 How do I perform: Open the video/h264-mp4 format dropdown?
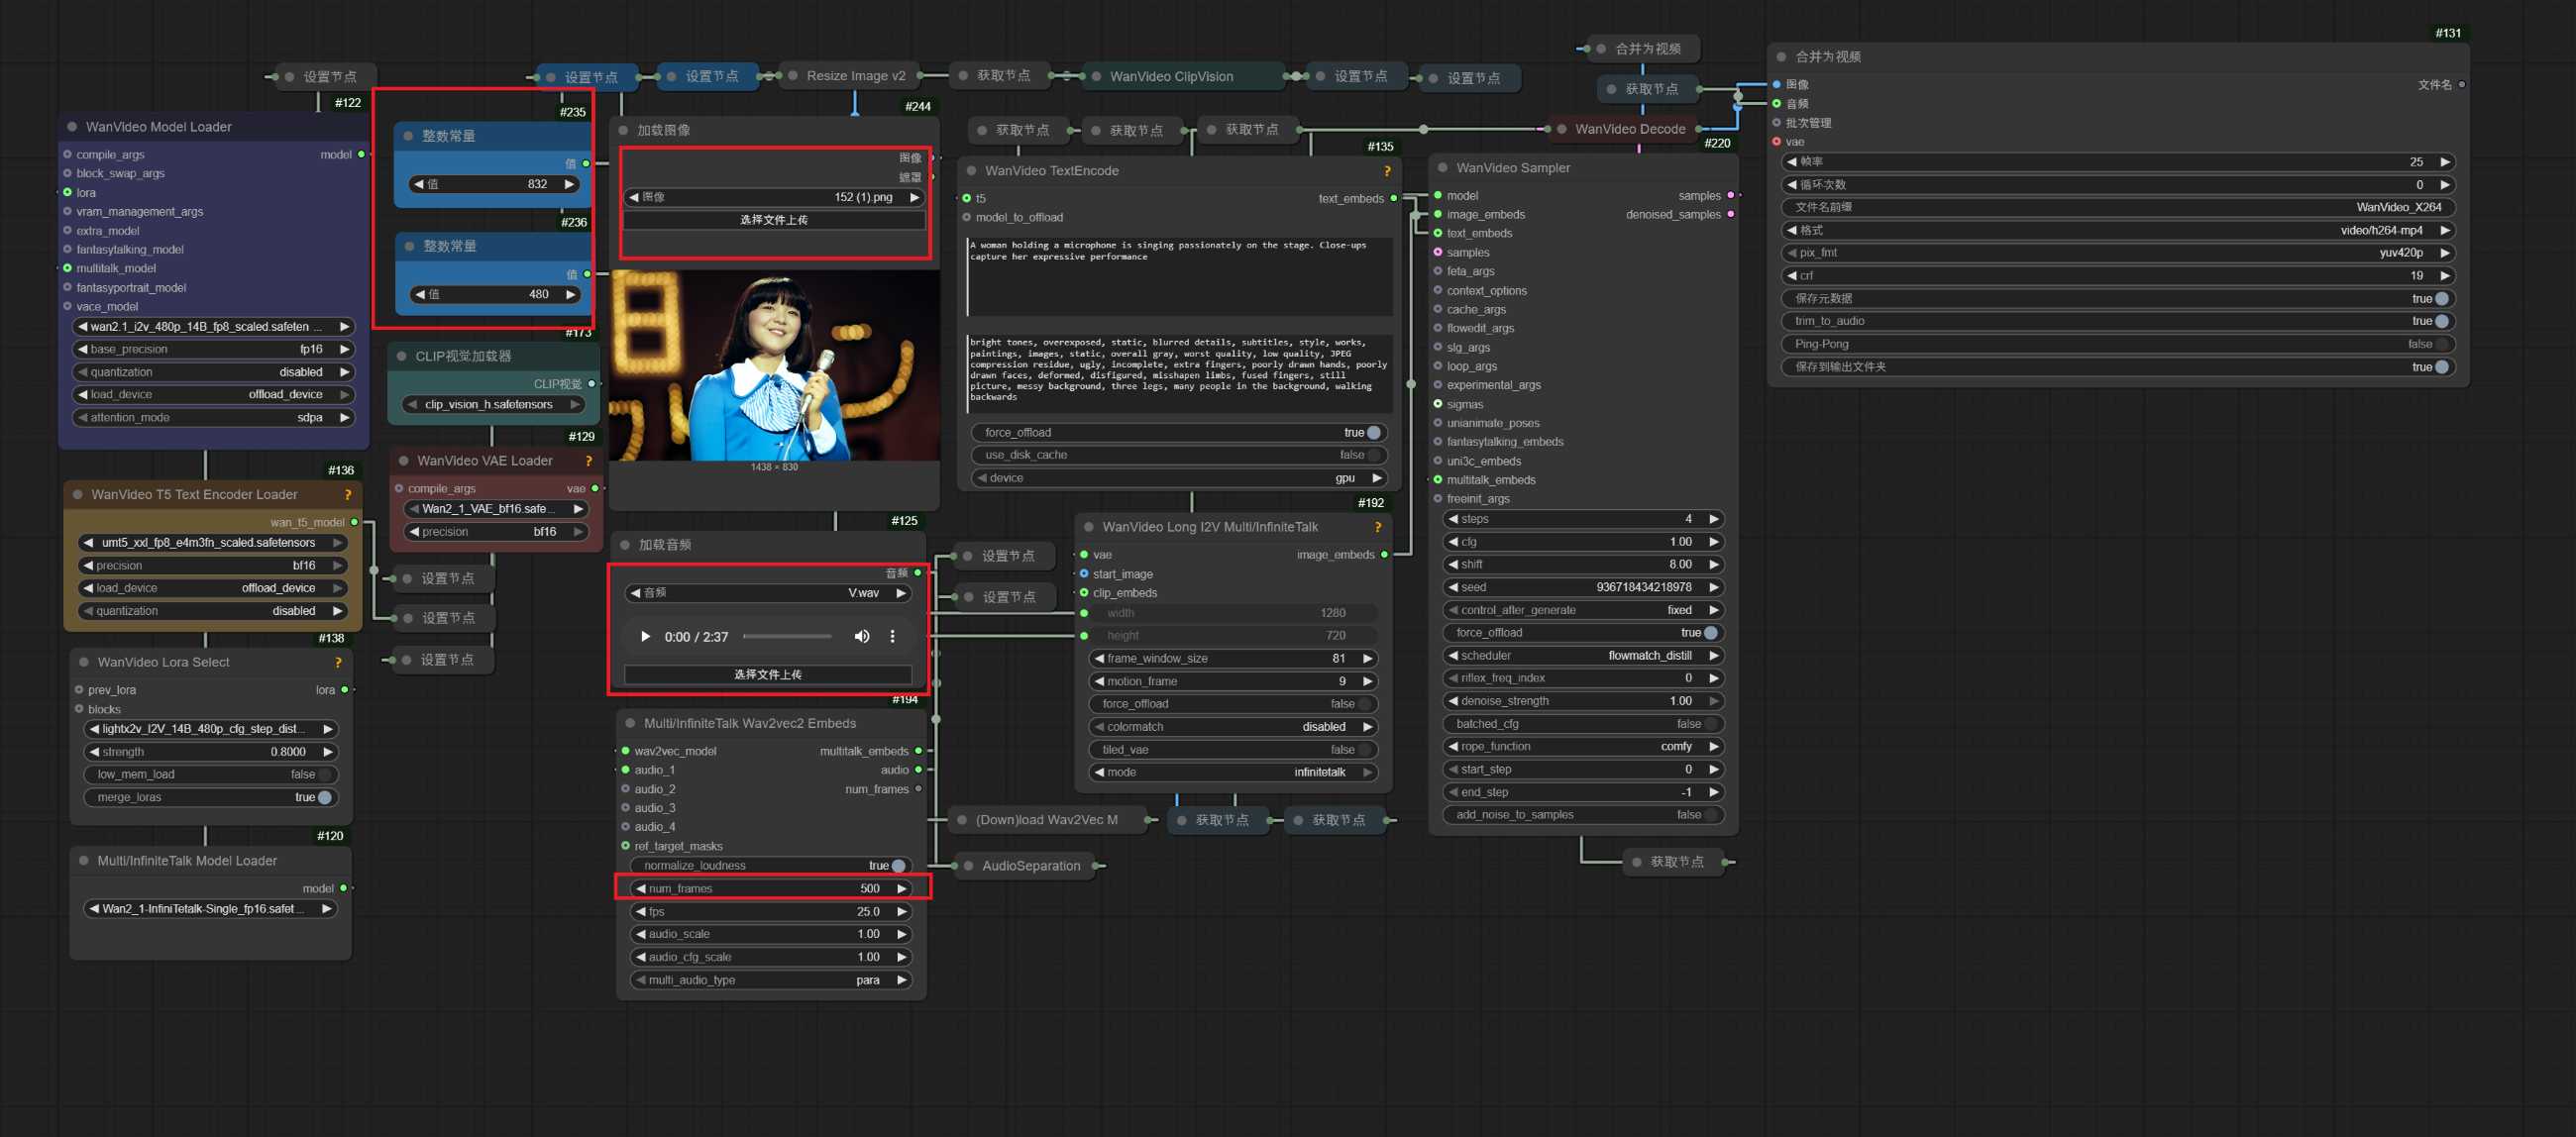tap(2380, 230)
